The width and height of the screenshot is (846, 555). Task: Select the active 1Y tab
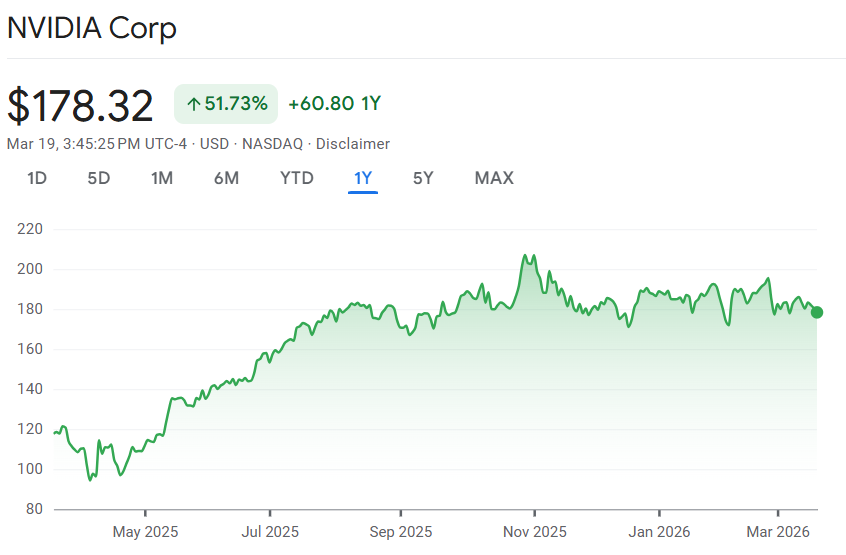tap(363, 178)
